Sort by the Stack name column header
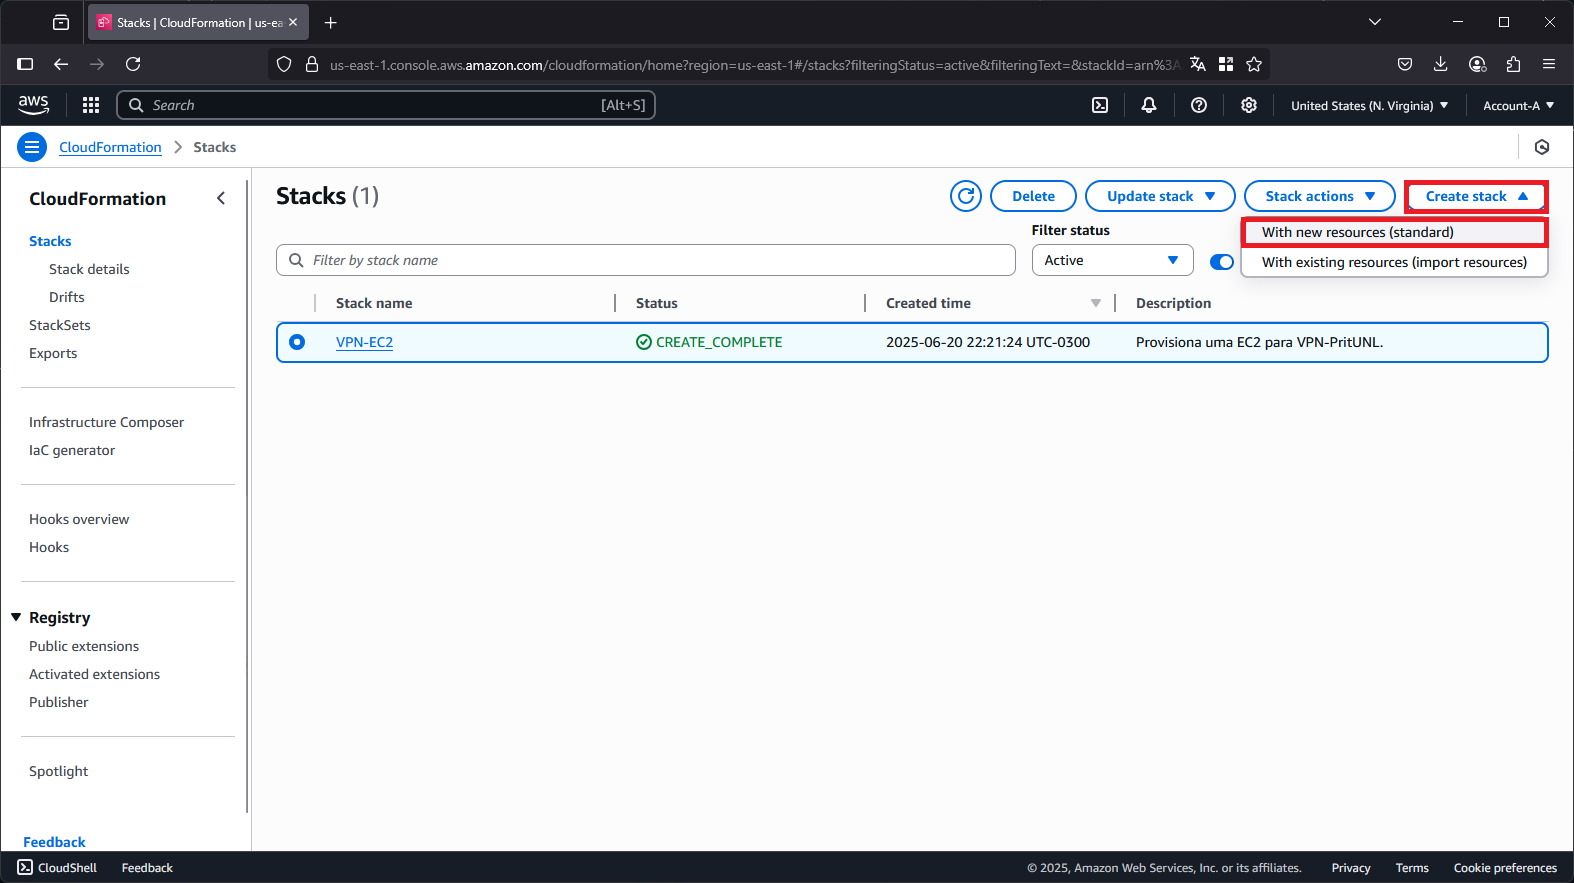 tap(374, 303)
